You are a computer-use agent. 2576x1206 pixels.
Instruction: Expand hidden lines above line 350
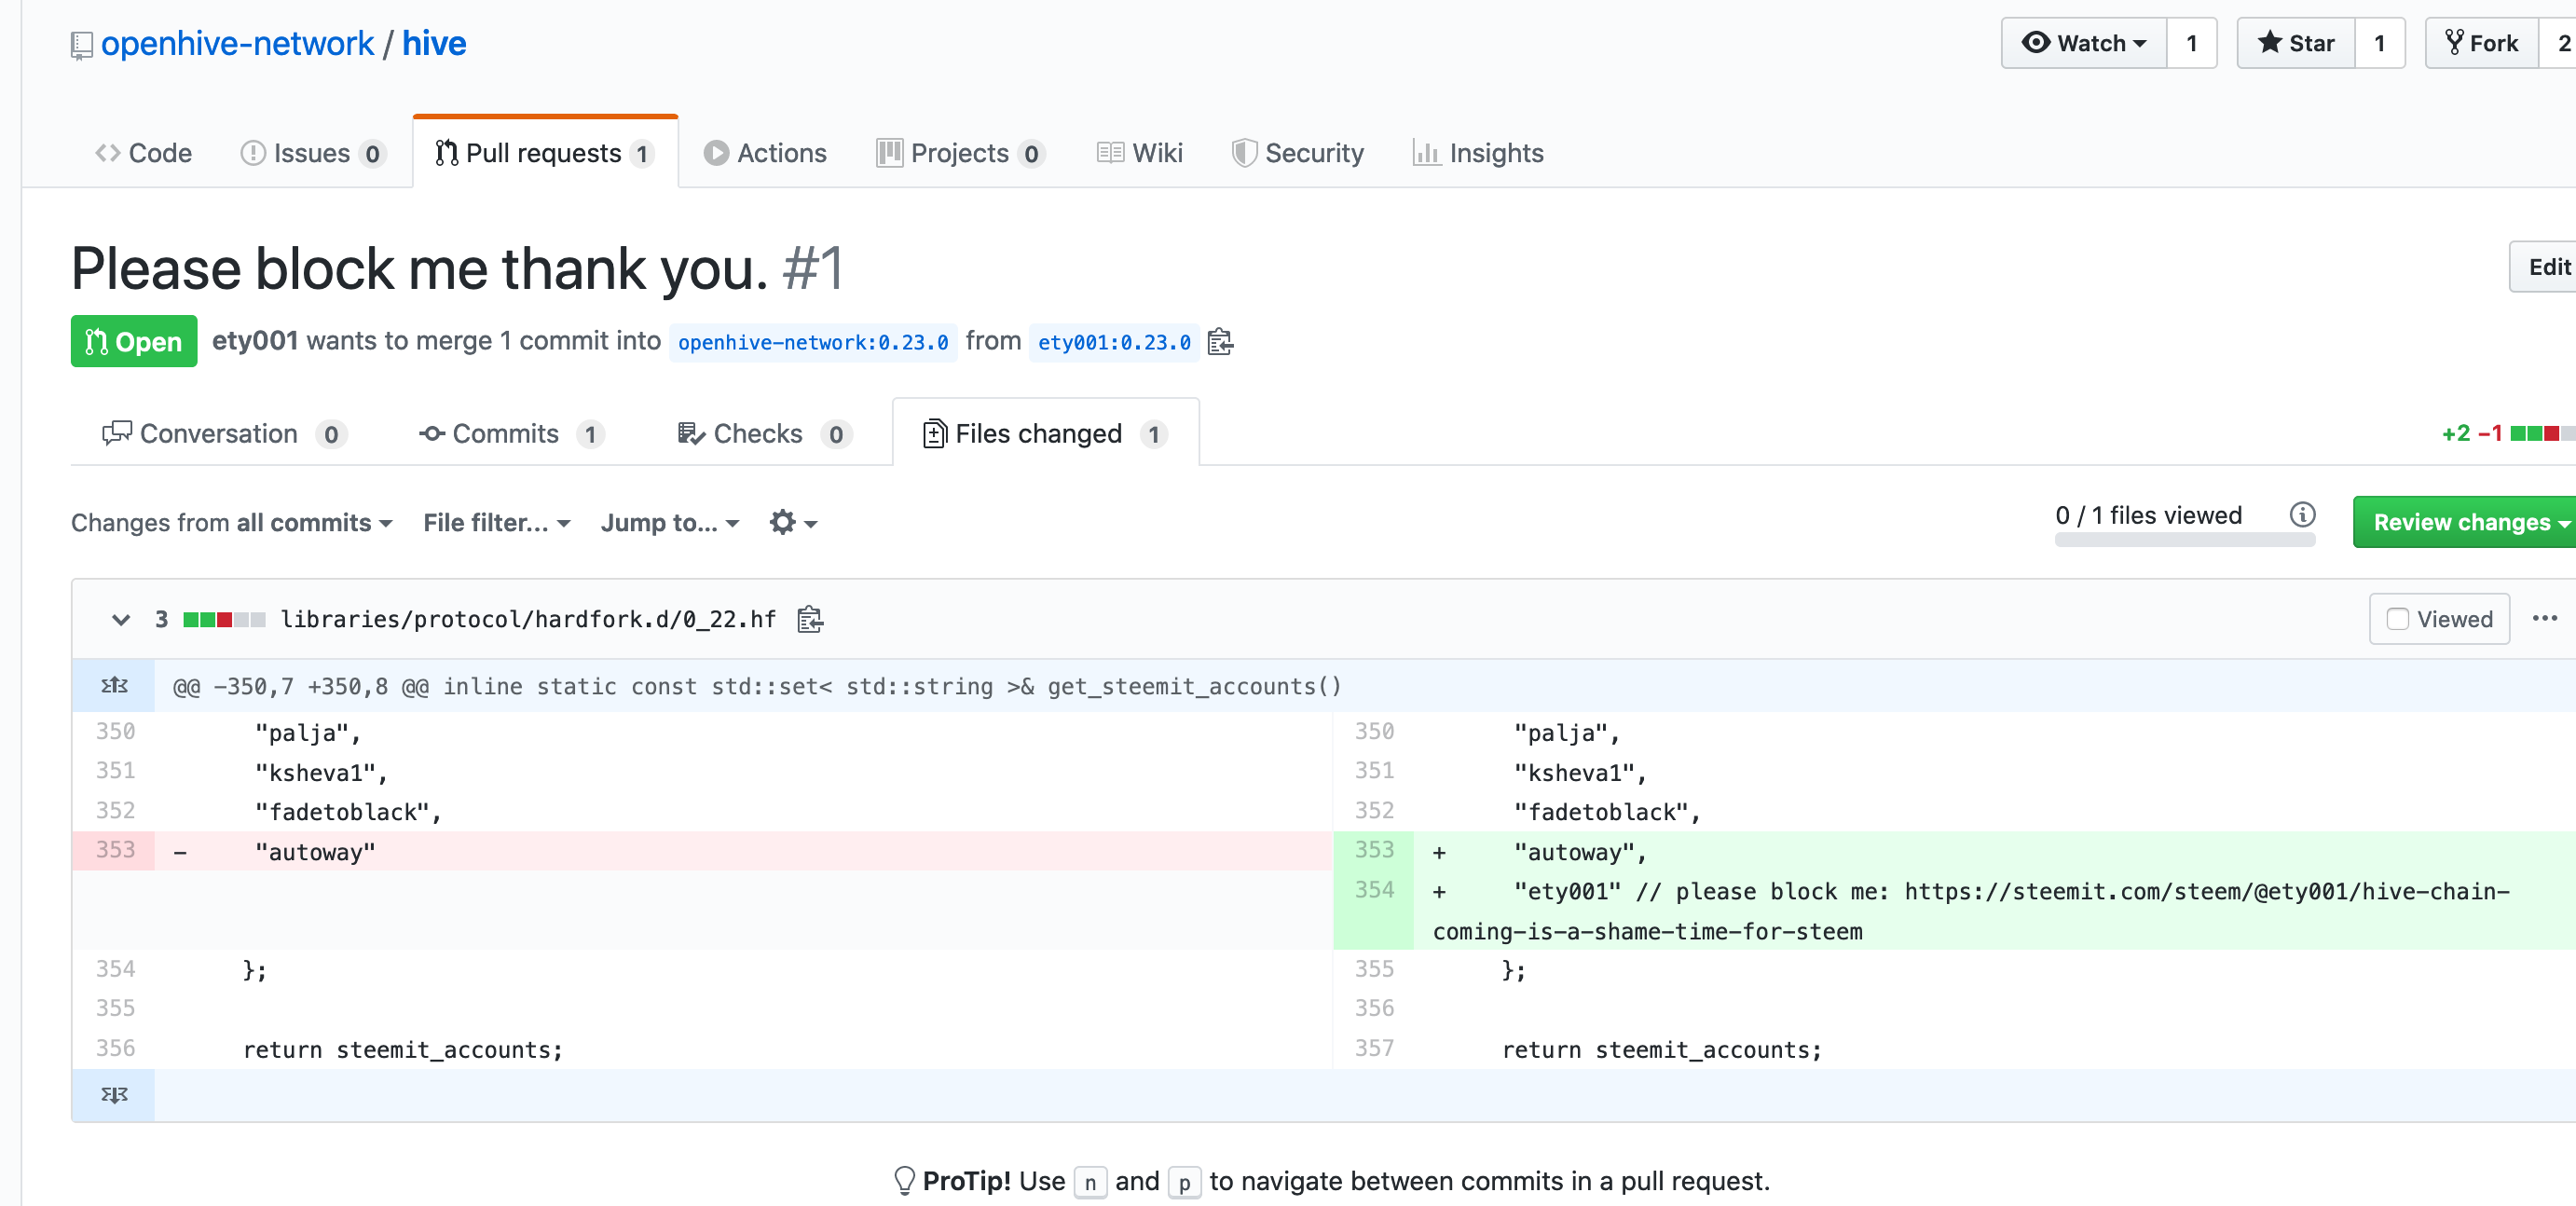click(114, 686)
